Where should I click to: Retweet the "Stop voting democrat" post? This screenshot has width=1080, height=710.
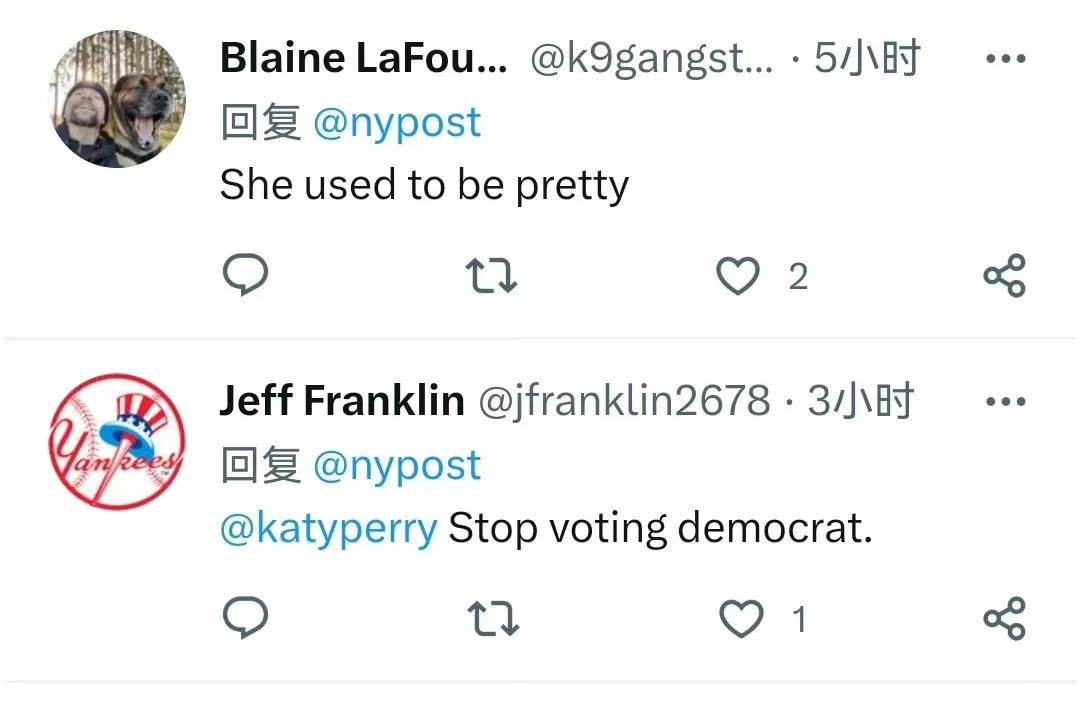(493, 618)
